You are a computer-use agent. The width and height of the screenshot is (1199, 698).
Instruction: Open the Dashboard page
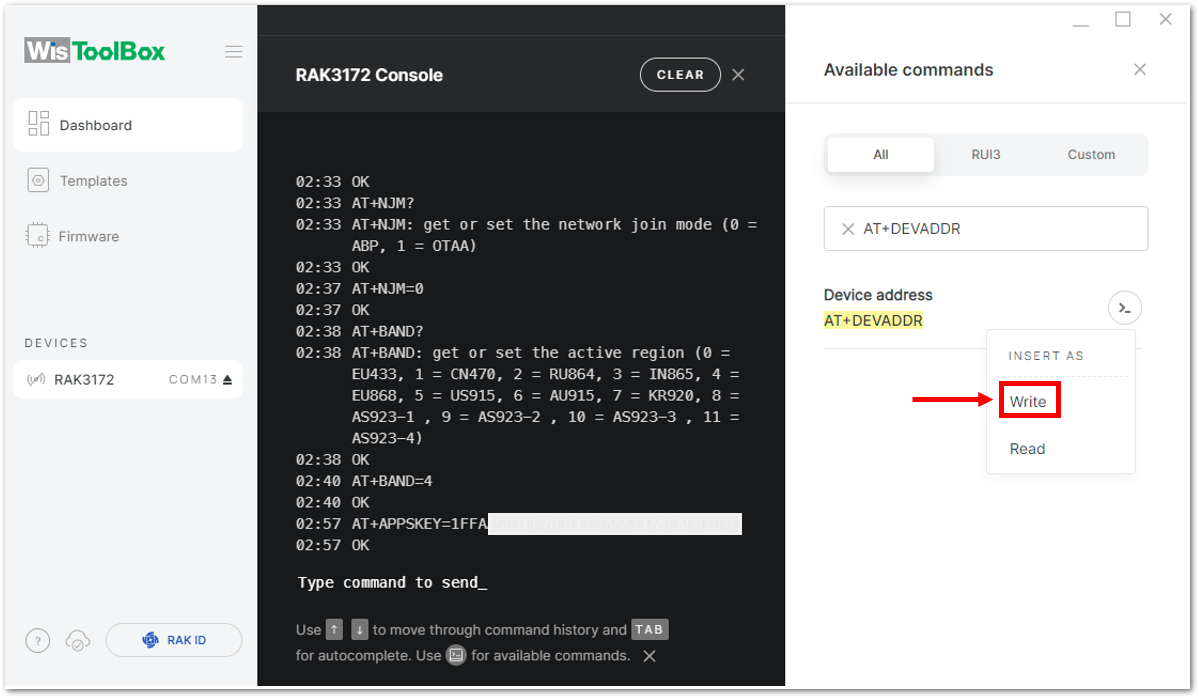coord(128,125)
